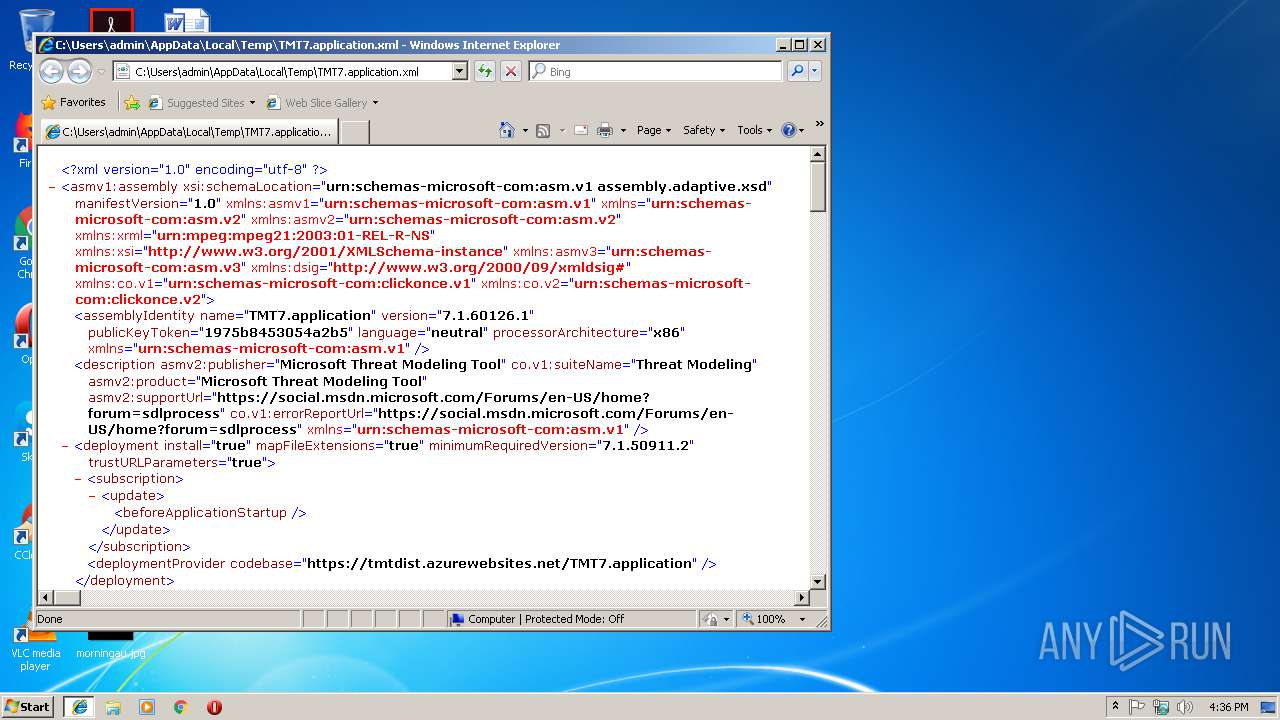Click the horizontal scrollbar left arrow
This screenshot has width=1280, height=720.
(x=46, y=597)
